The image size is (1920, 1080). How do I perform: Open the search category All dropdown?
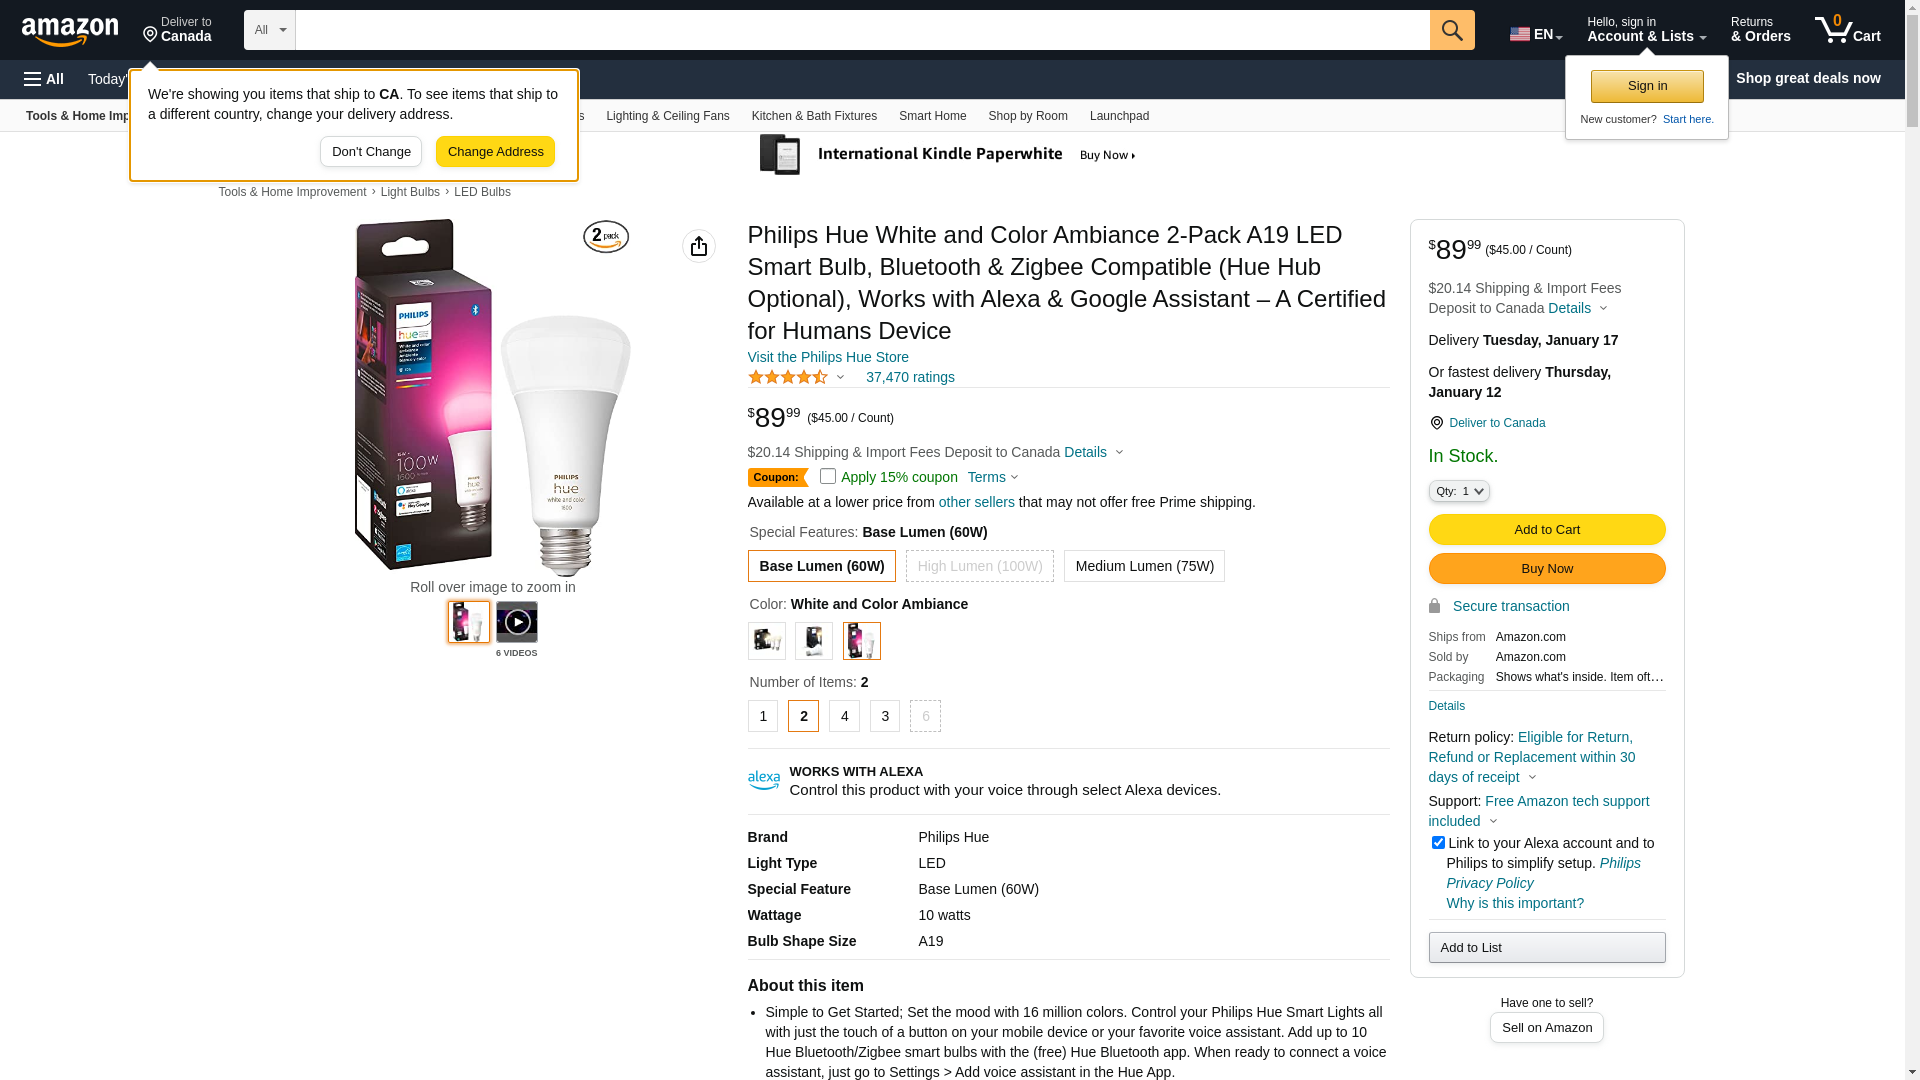[x=269, y=30]
